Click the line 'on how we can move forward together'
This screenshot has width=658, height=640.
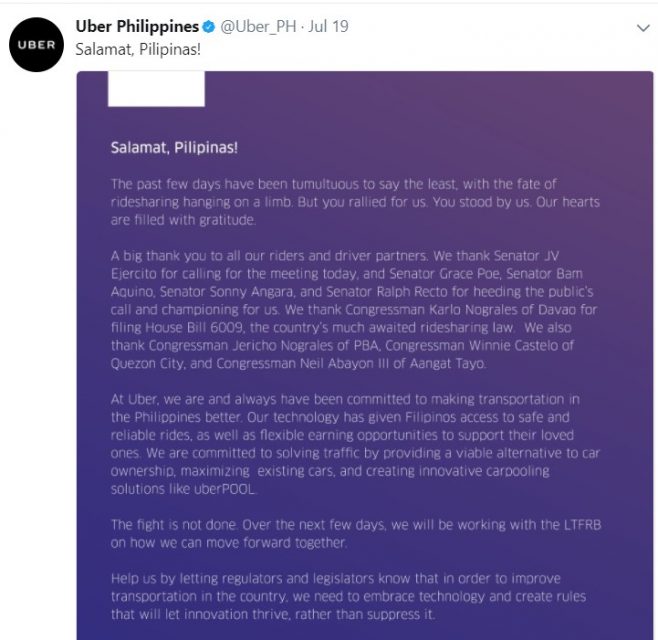point(229,543)
